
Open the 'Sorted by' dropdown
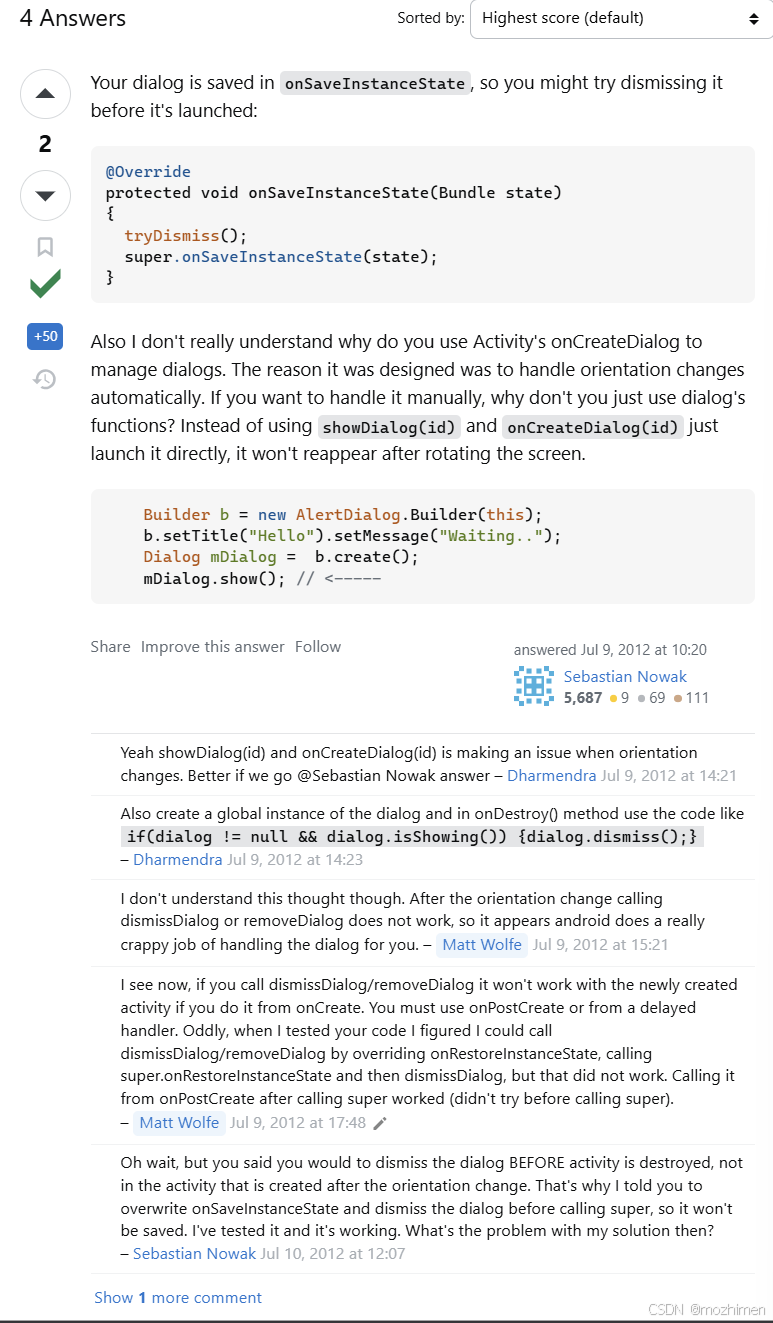tap(620, 18)
